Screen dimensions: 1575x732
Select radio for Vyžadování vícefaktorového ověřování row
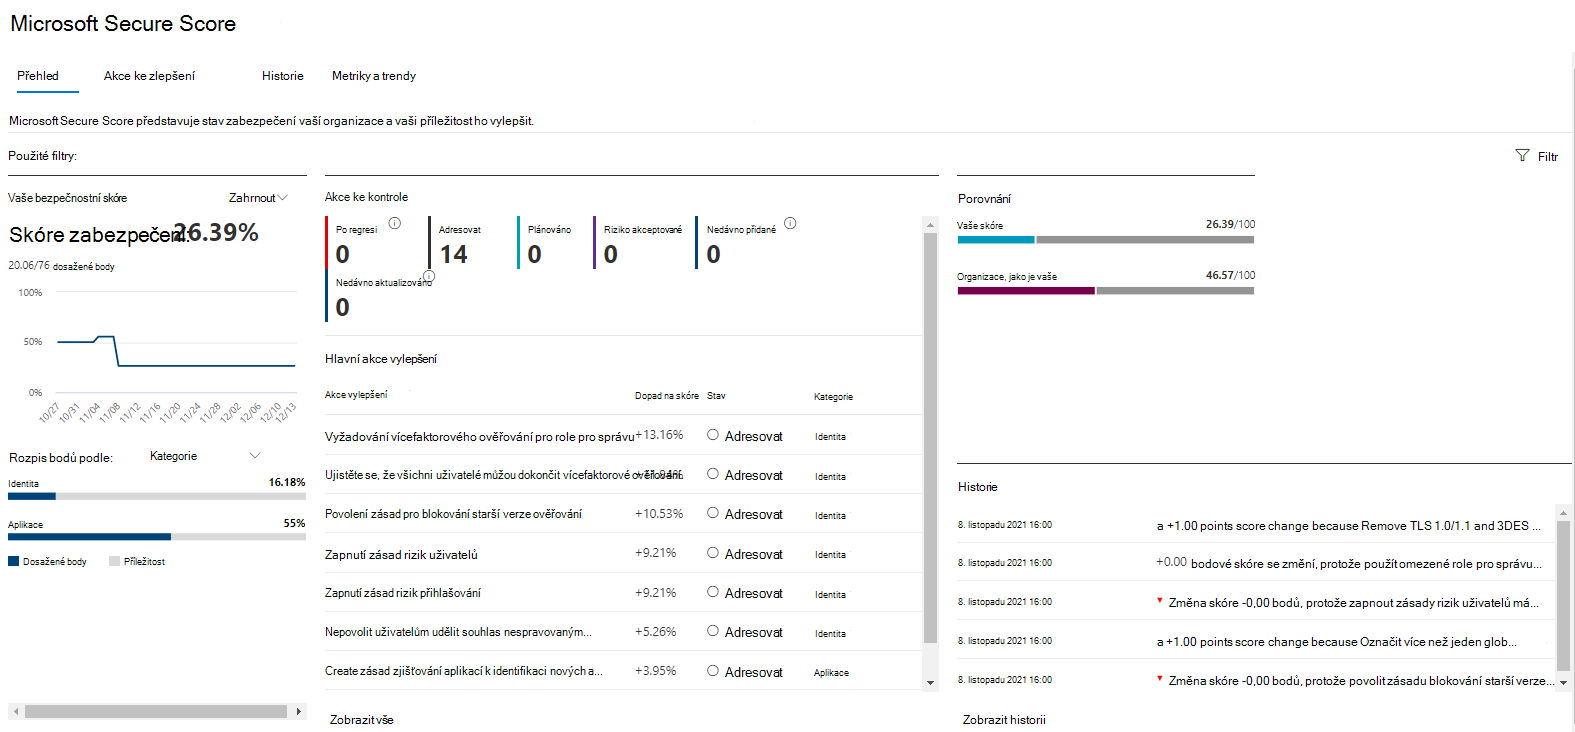(713, 435)
